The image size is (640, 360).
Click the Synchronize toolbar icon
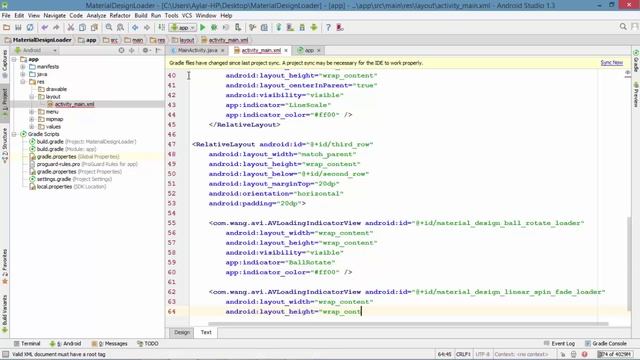pyautogui.click(x=30, y=27)
